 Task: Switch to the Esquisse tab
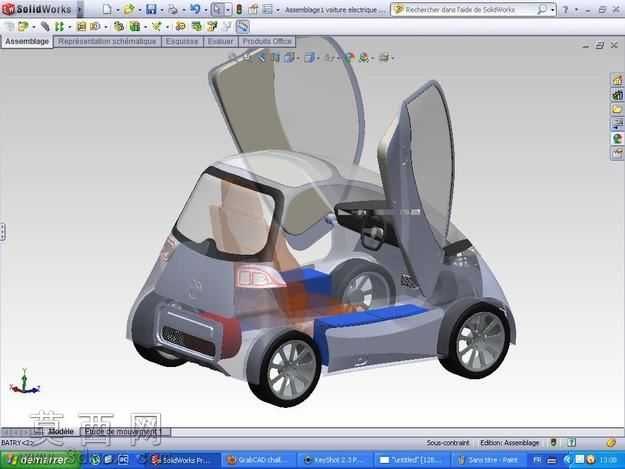182,41
